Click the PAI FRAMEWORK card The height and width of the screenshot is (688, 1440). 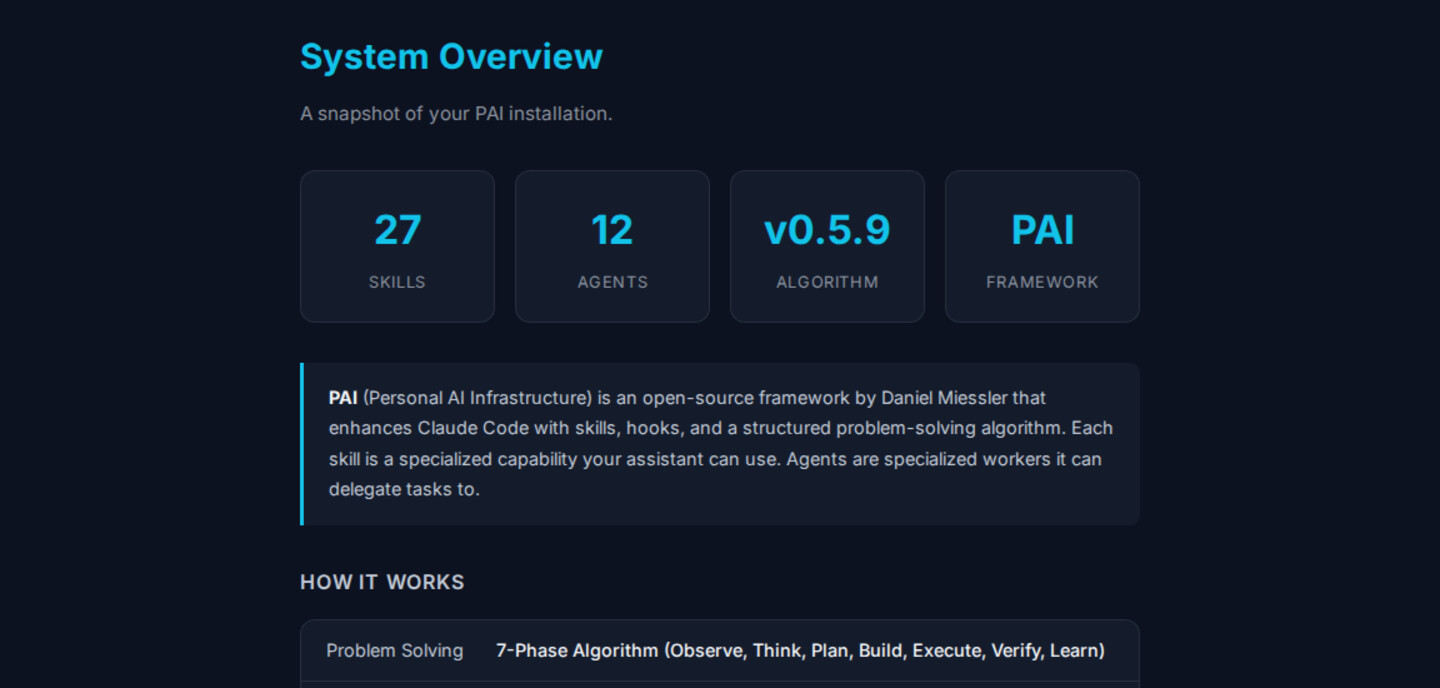pyautogui.click(x=1042, y=246)
